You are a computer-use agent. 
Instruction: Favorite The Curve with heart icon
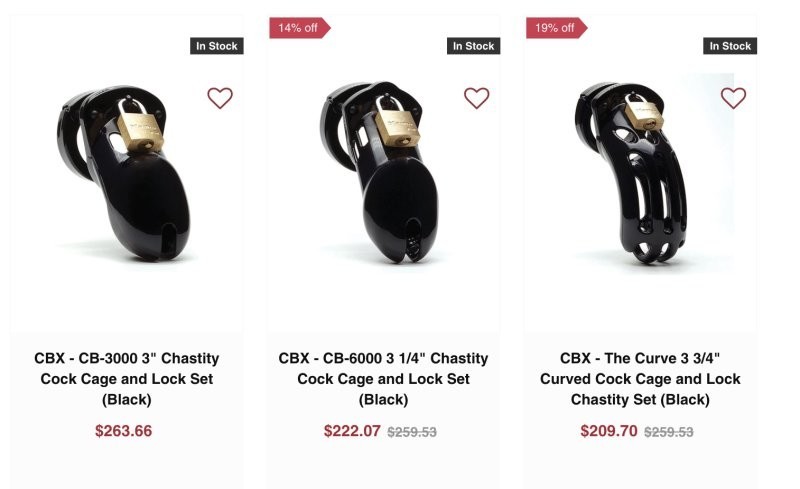pyautogui.click(x=734, y=98)
